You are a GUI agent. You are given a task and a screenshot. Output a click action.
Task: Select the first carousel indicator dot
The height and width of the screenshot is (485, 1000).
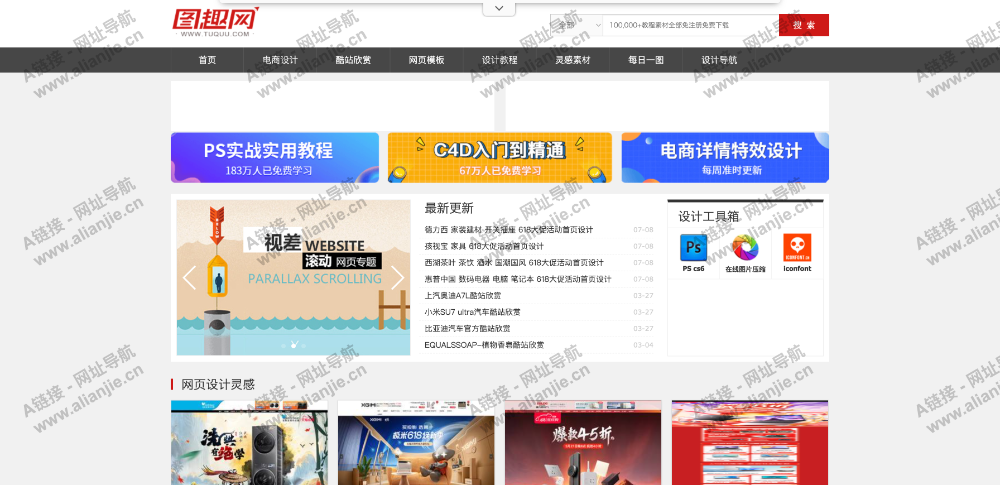(x=284, y=345)
